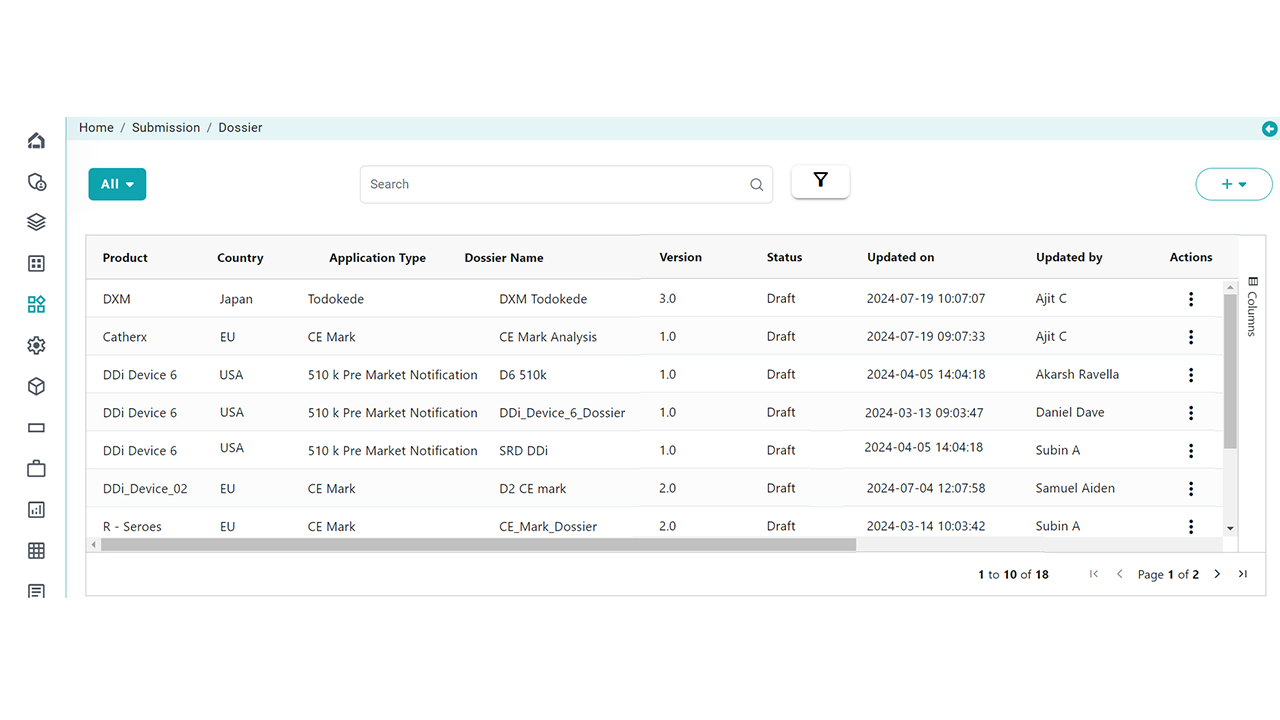Click into the Search input field
1280x720 pixels.
[555, 185]
